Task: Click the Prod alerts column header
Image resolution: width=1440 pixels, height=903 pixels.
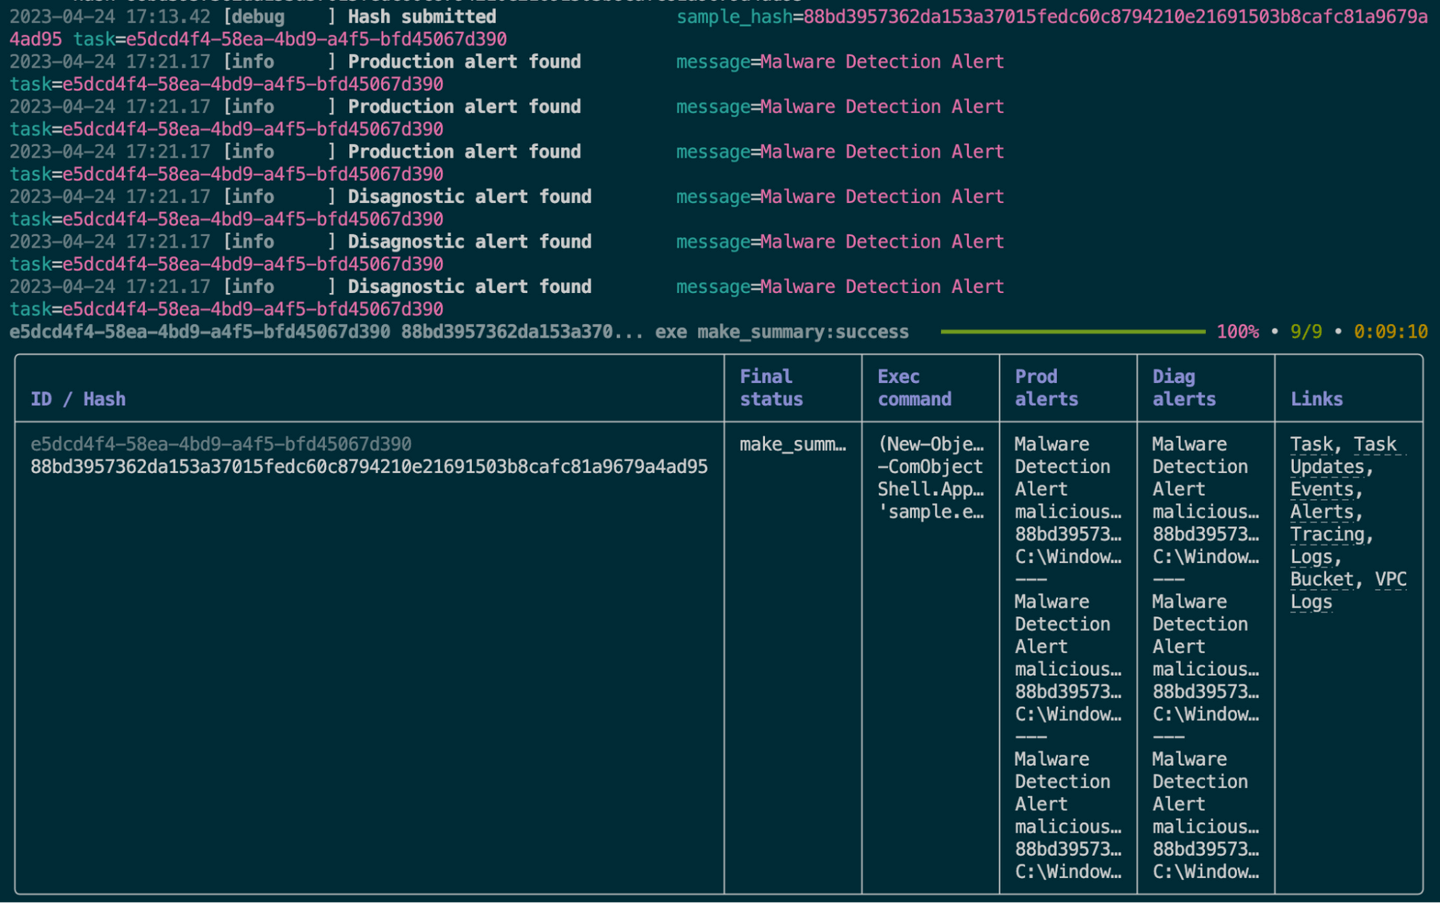Action: click(x=1046, y=388)
